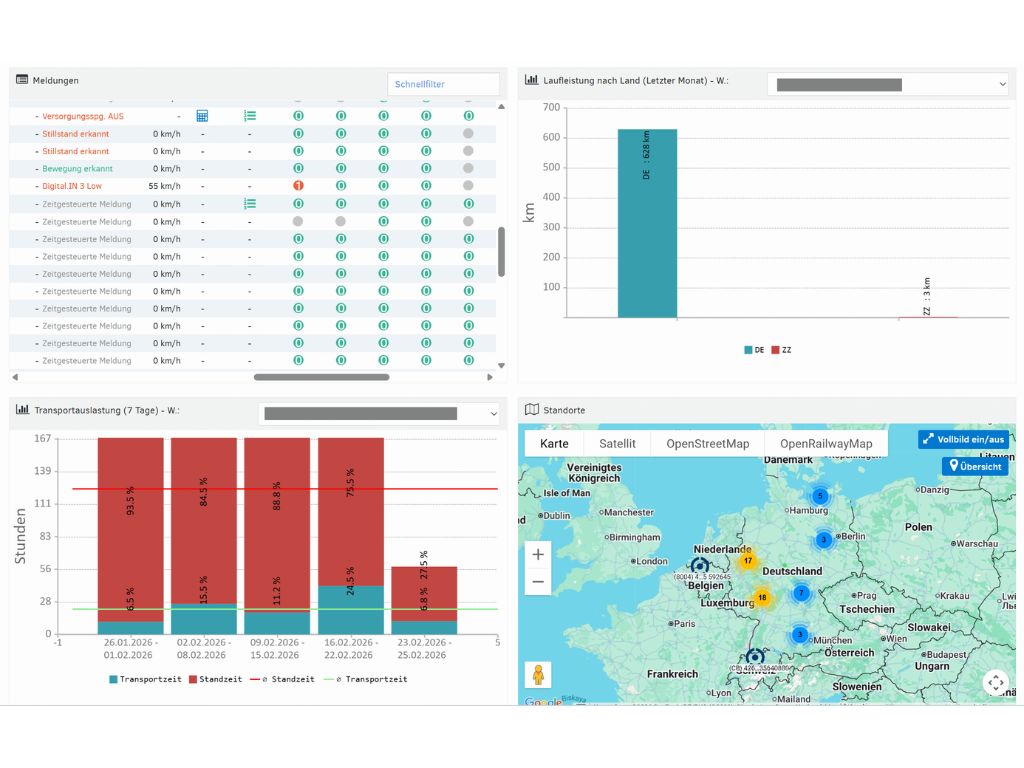Open the calculator icon in Versorgungsspg. AUS row

(x=202, y=116)
